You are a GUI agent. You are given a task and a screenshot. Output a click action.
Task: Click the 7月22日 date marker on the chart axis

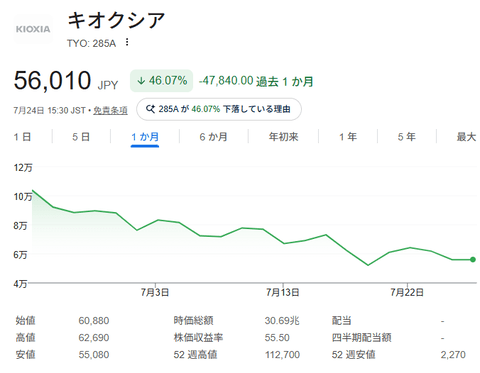pyautogui.click(x=407, y=292)
